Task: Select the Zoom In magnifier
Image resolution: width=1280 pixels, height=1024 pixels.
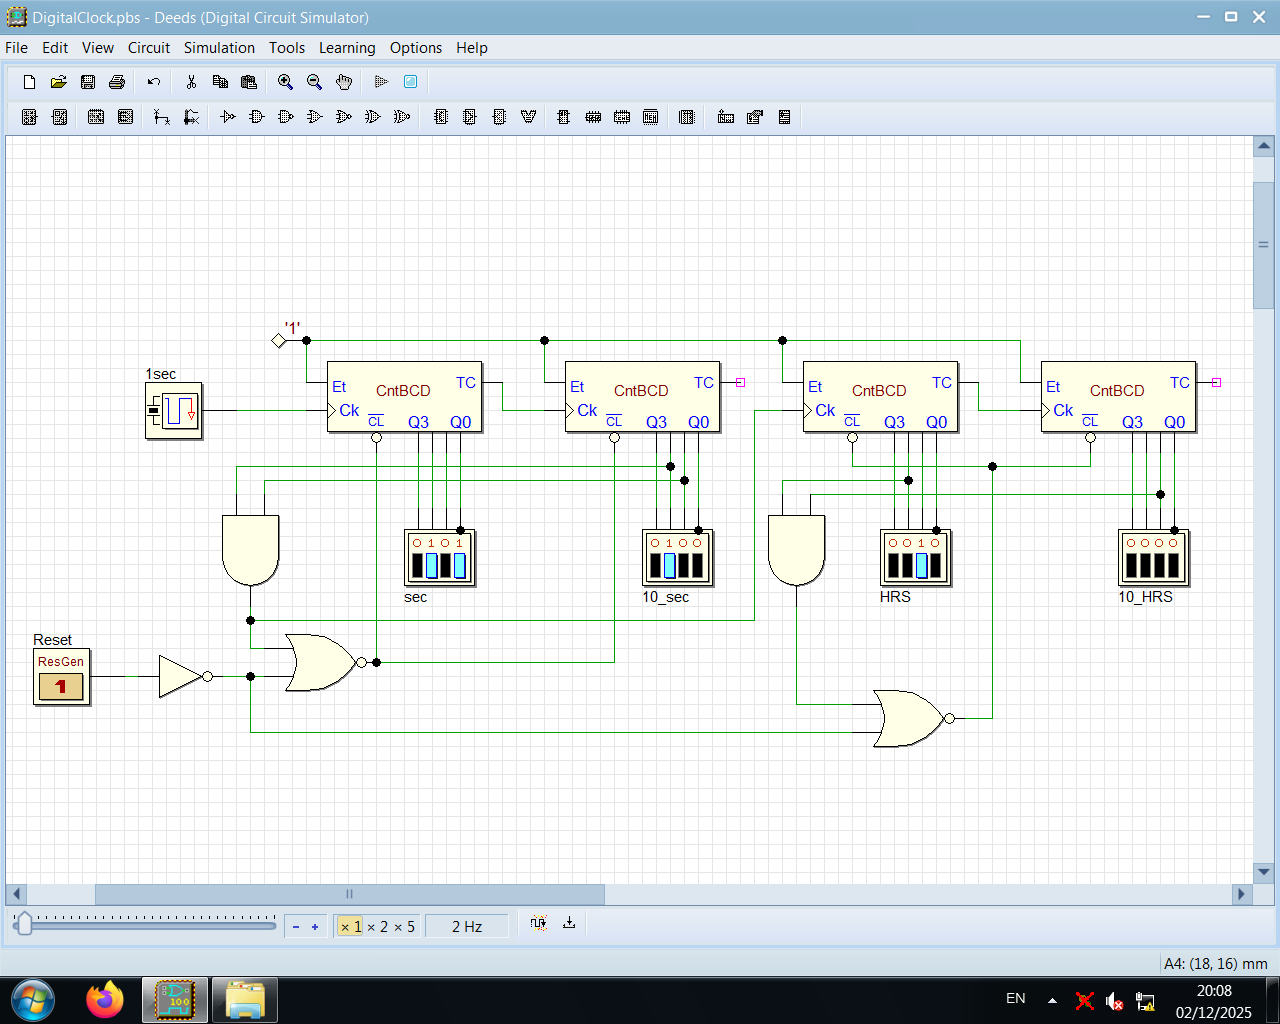Action: [x=285, y=82]
